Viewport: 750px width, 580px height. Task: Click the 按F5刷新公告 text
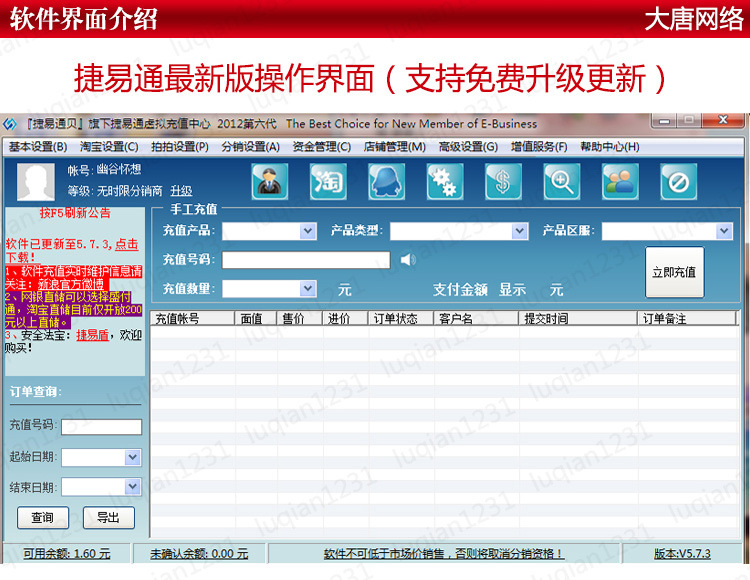click(75, 213)
